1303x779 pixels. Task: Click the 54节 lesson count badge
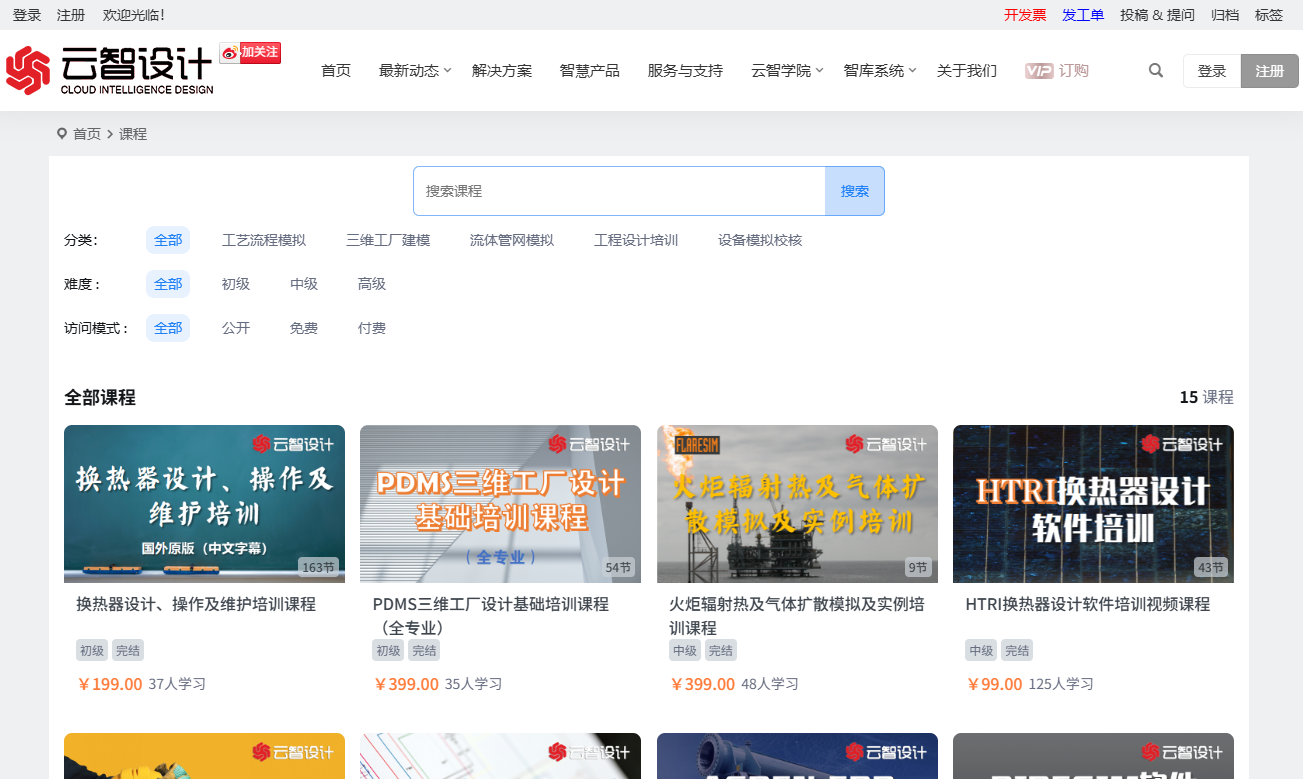619,568
